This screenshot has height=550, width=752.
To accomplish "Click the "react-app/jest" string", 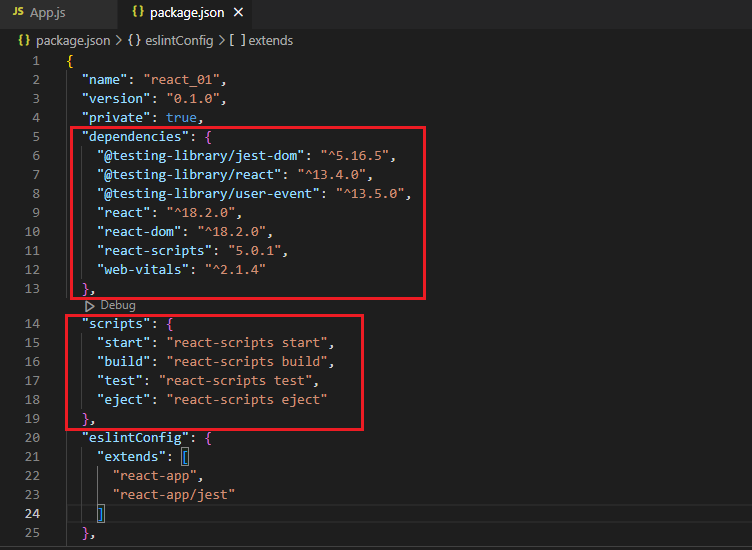I will coord(174,494).
